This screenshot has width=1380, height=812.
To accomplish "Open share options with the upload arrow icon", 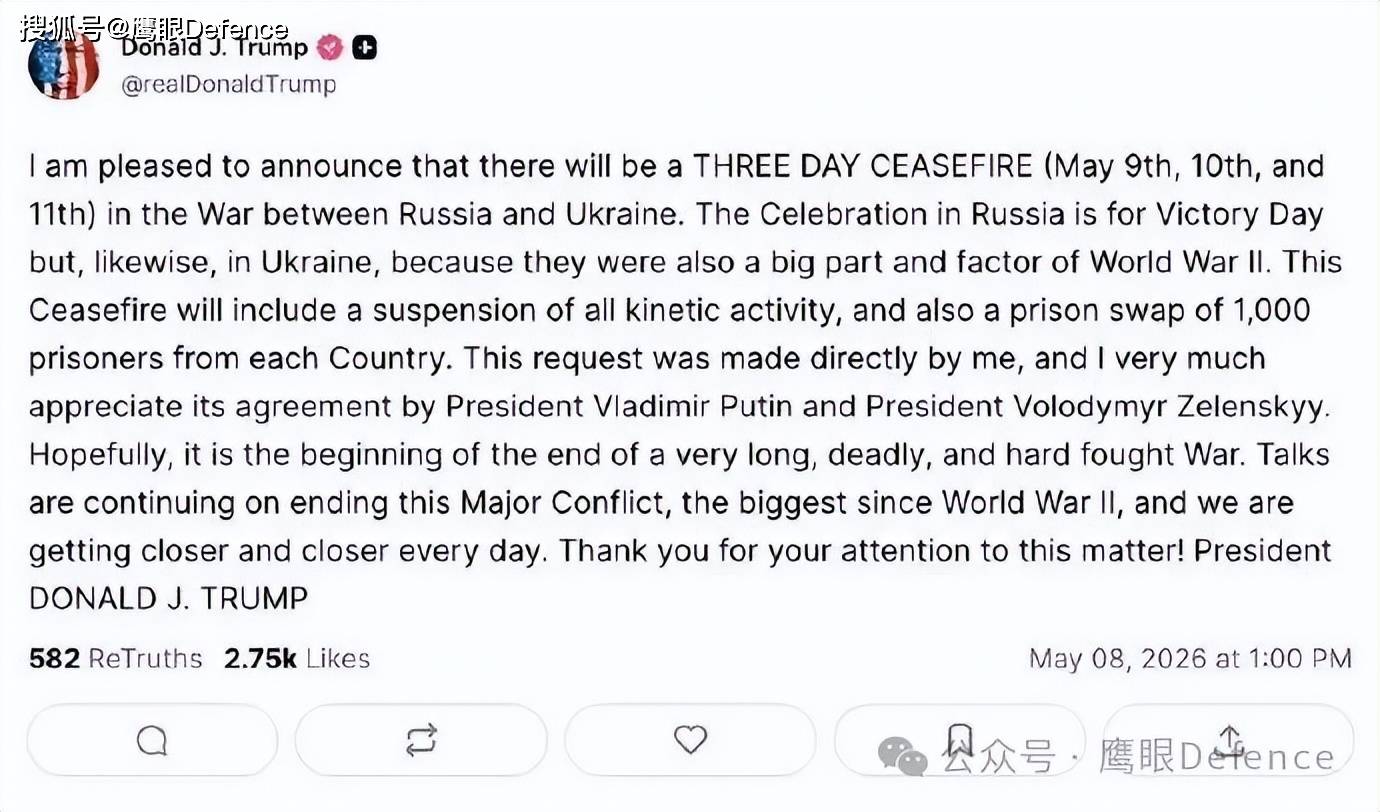I will click(1230, 740).
